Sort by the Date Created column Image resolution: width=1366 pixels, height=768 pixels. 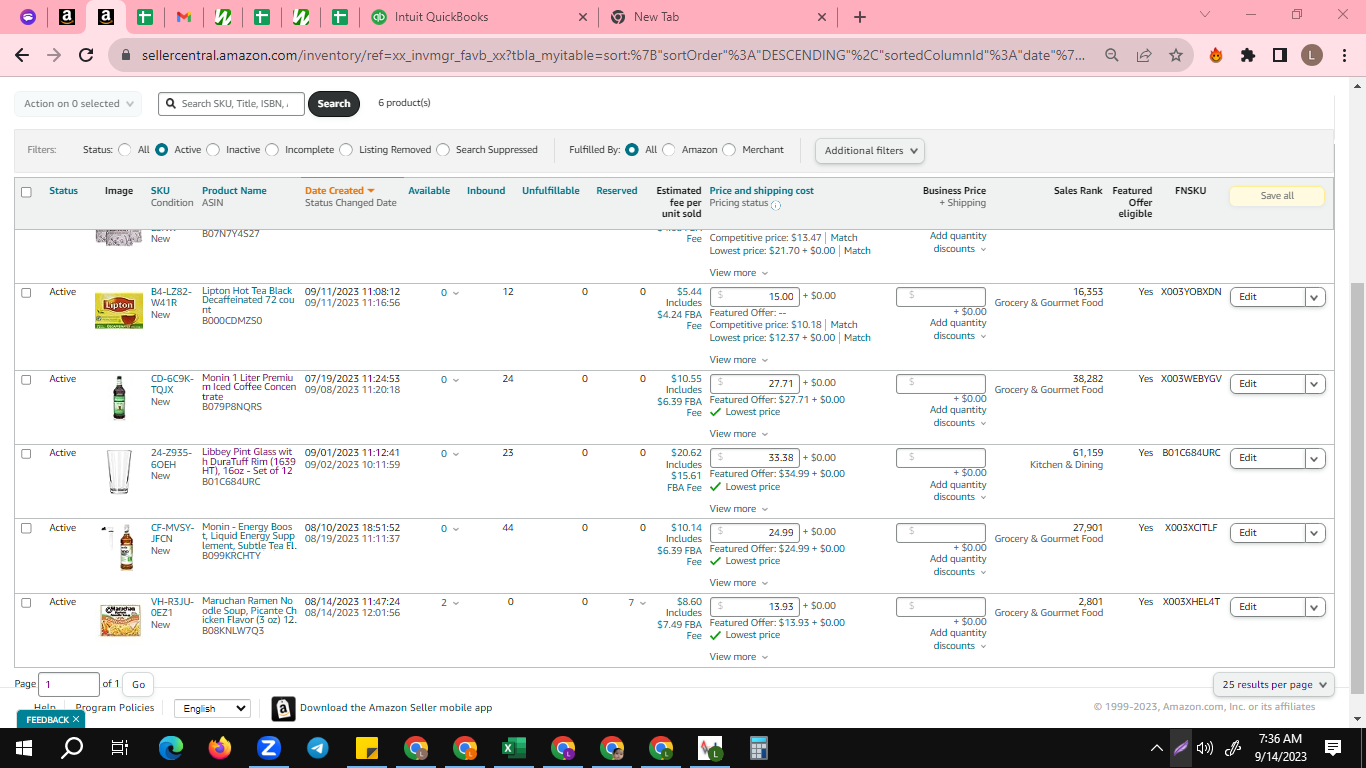coord(340,191)
